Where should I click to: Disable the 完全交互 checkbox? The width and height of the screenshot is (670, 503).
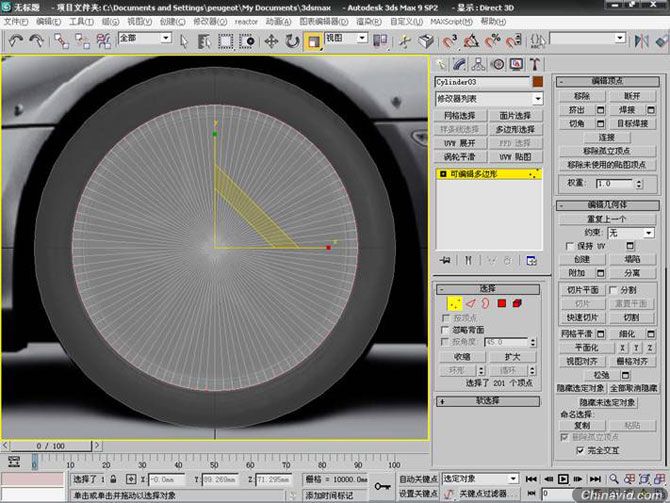580,450
